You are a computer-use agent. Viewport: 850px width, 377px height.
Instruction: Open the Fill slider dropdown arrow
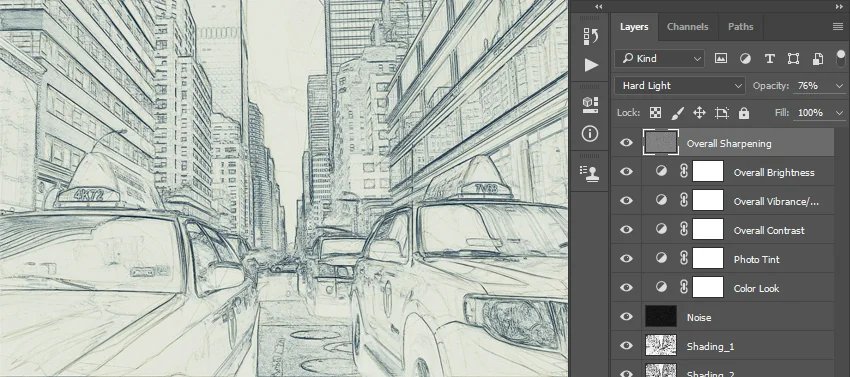point(840,113)
